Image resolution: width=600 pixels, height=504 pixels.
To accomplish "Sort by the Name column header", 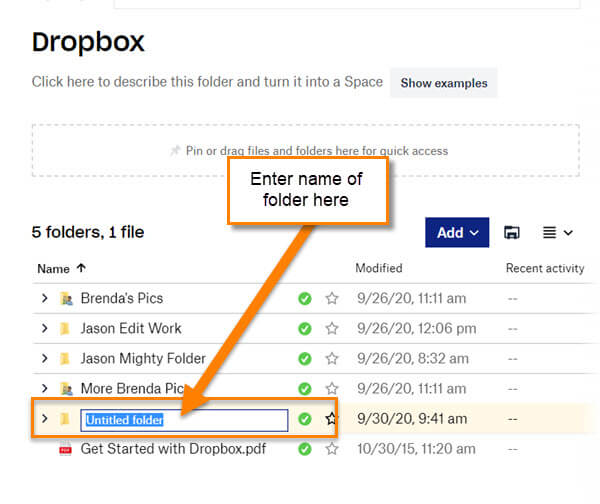I will (x=61, y=269).
